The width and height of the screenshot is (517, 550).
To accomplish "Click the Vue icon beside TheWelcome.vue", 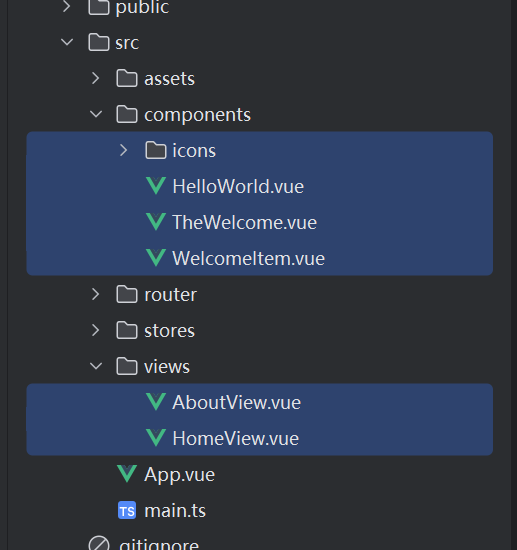I will click(156, 222).
